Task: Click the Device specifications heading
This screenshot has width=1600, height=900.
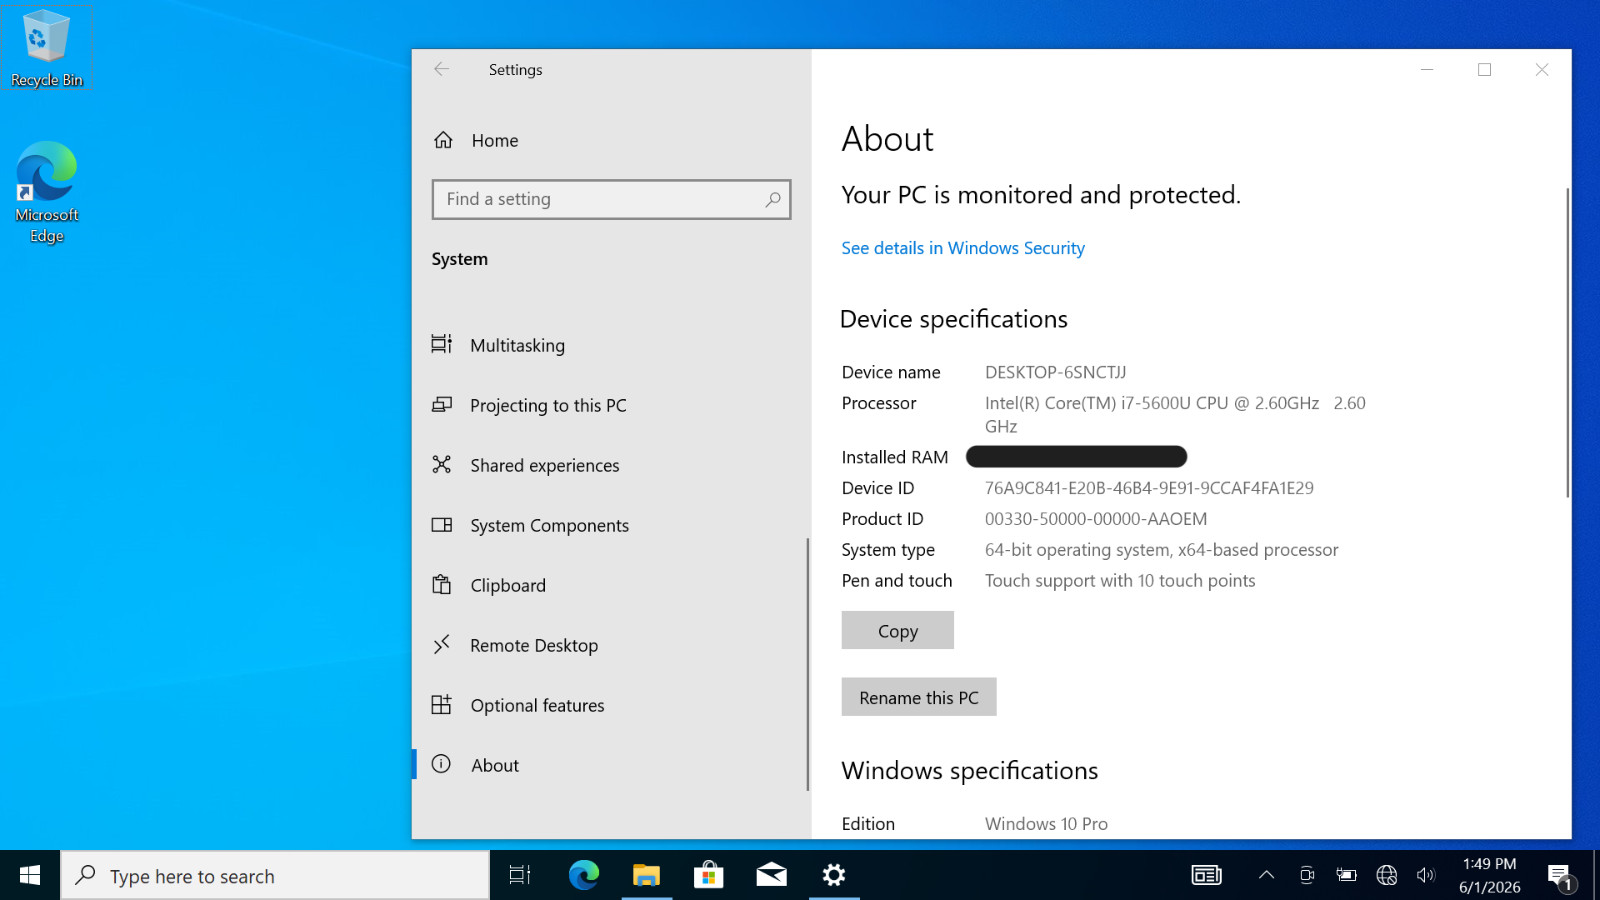Action: [x=954, y=319]
